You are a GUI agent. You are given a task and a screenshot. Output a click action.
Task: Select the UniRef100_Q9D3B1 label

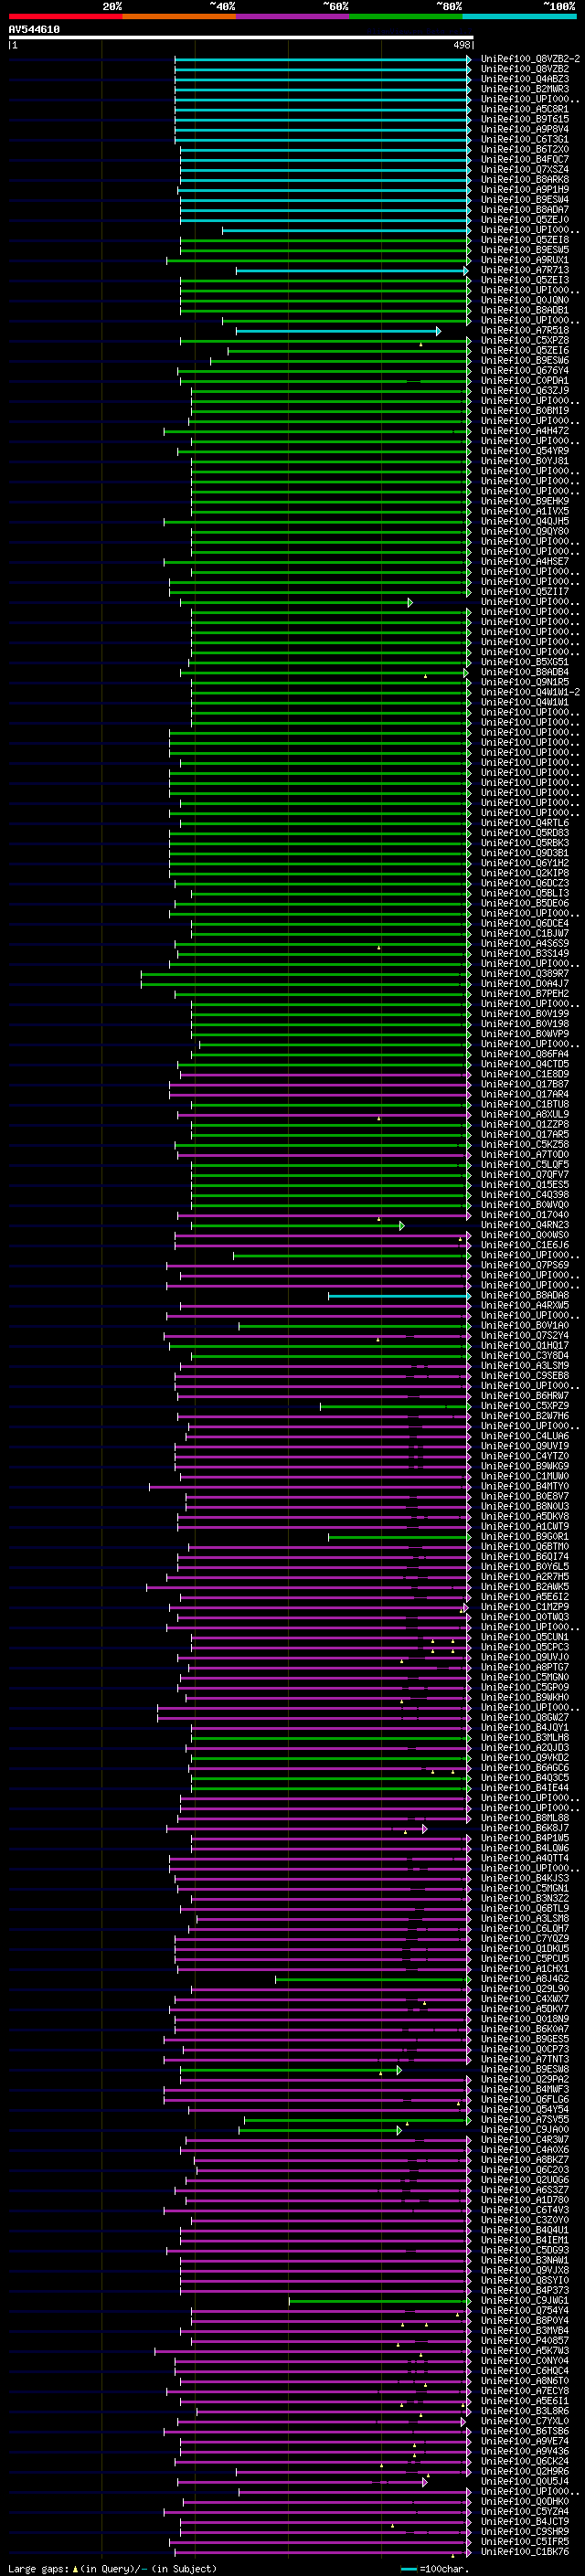pos(525,853)
